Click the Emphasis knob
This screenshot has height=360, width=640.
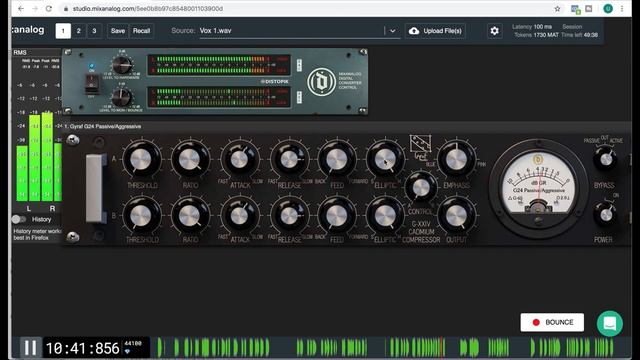coord(456,159)
